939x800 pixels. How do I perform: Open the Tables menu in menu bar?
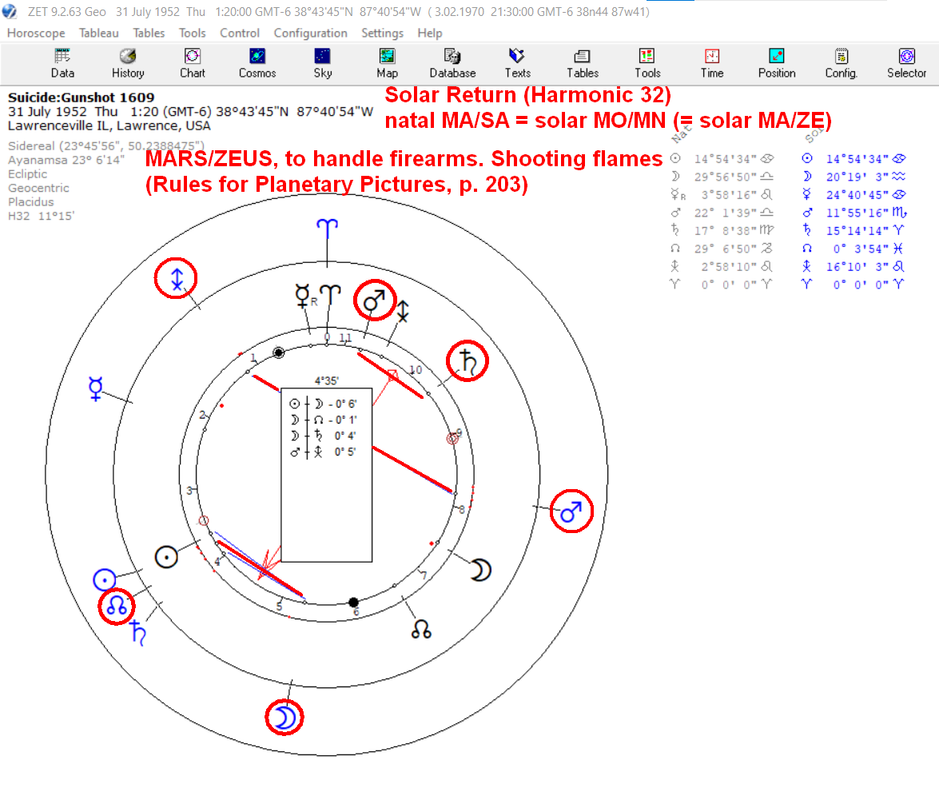(149, 33)
